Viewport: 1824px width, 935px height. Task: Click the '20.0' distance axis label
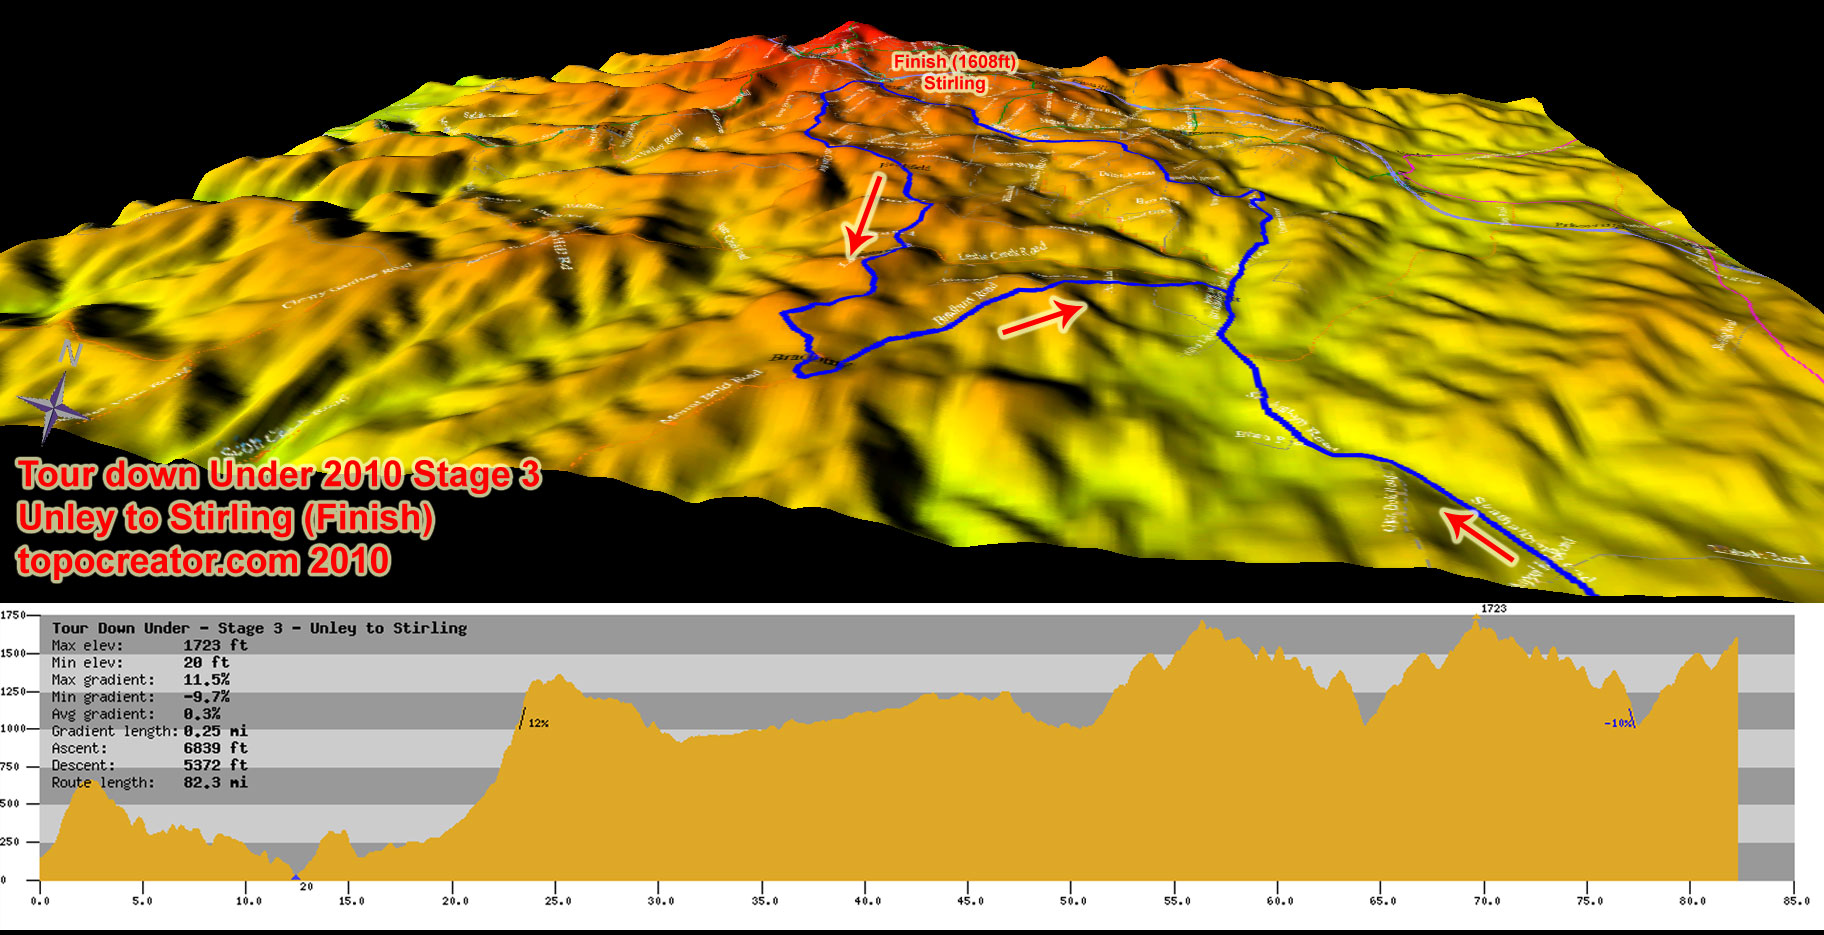(x=455, y=901)
